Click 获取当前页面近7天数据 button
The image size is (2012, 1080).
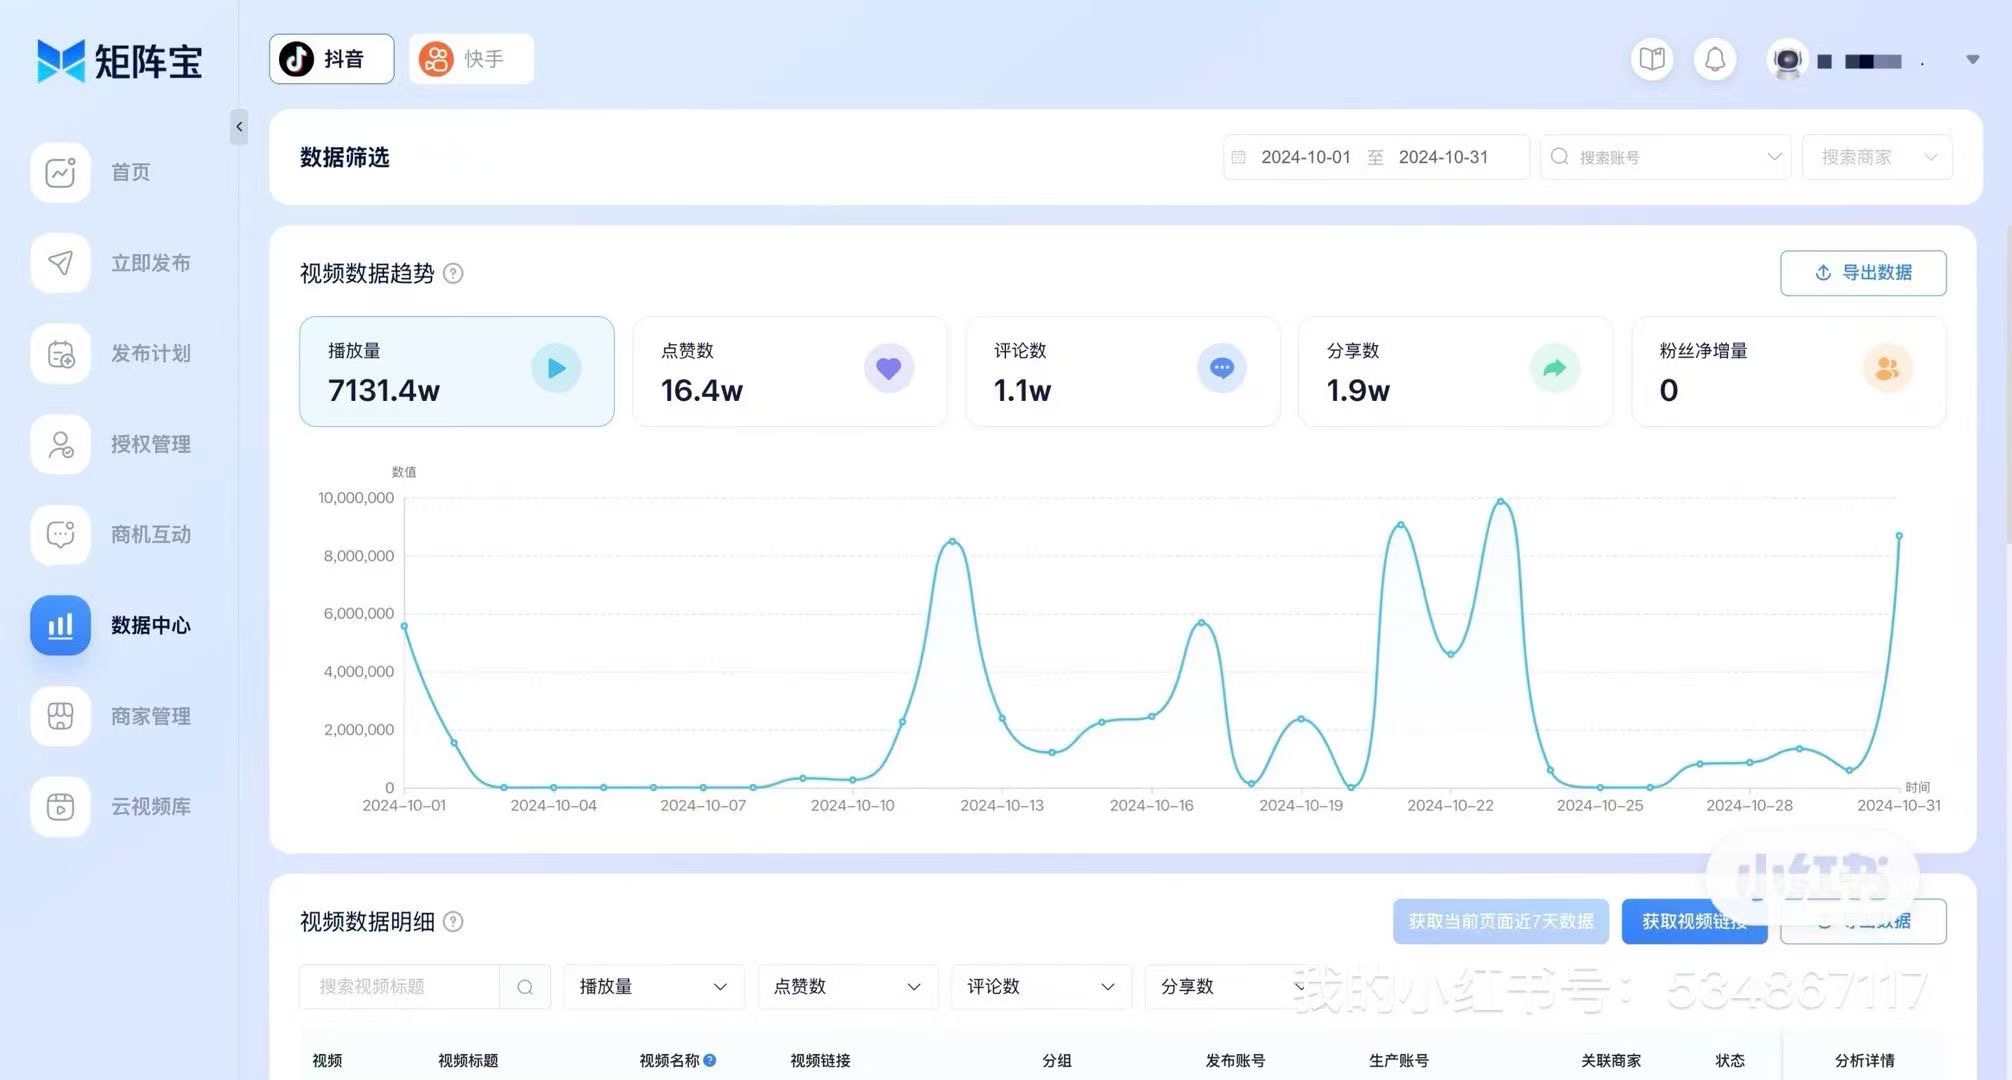tap(1500, 921)
